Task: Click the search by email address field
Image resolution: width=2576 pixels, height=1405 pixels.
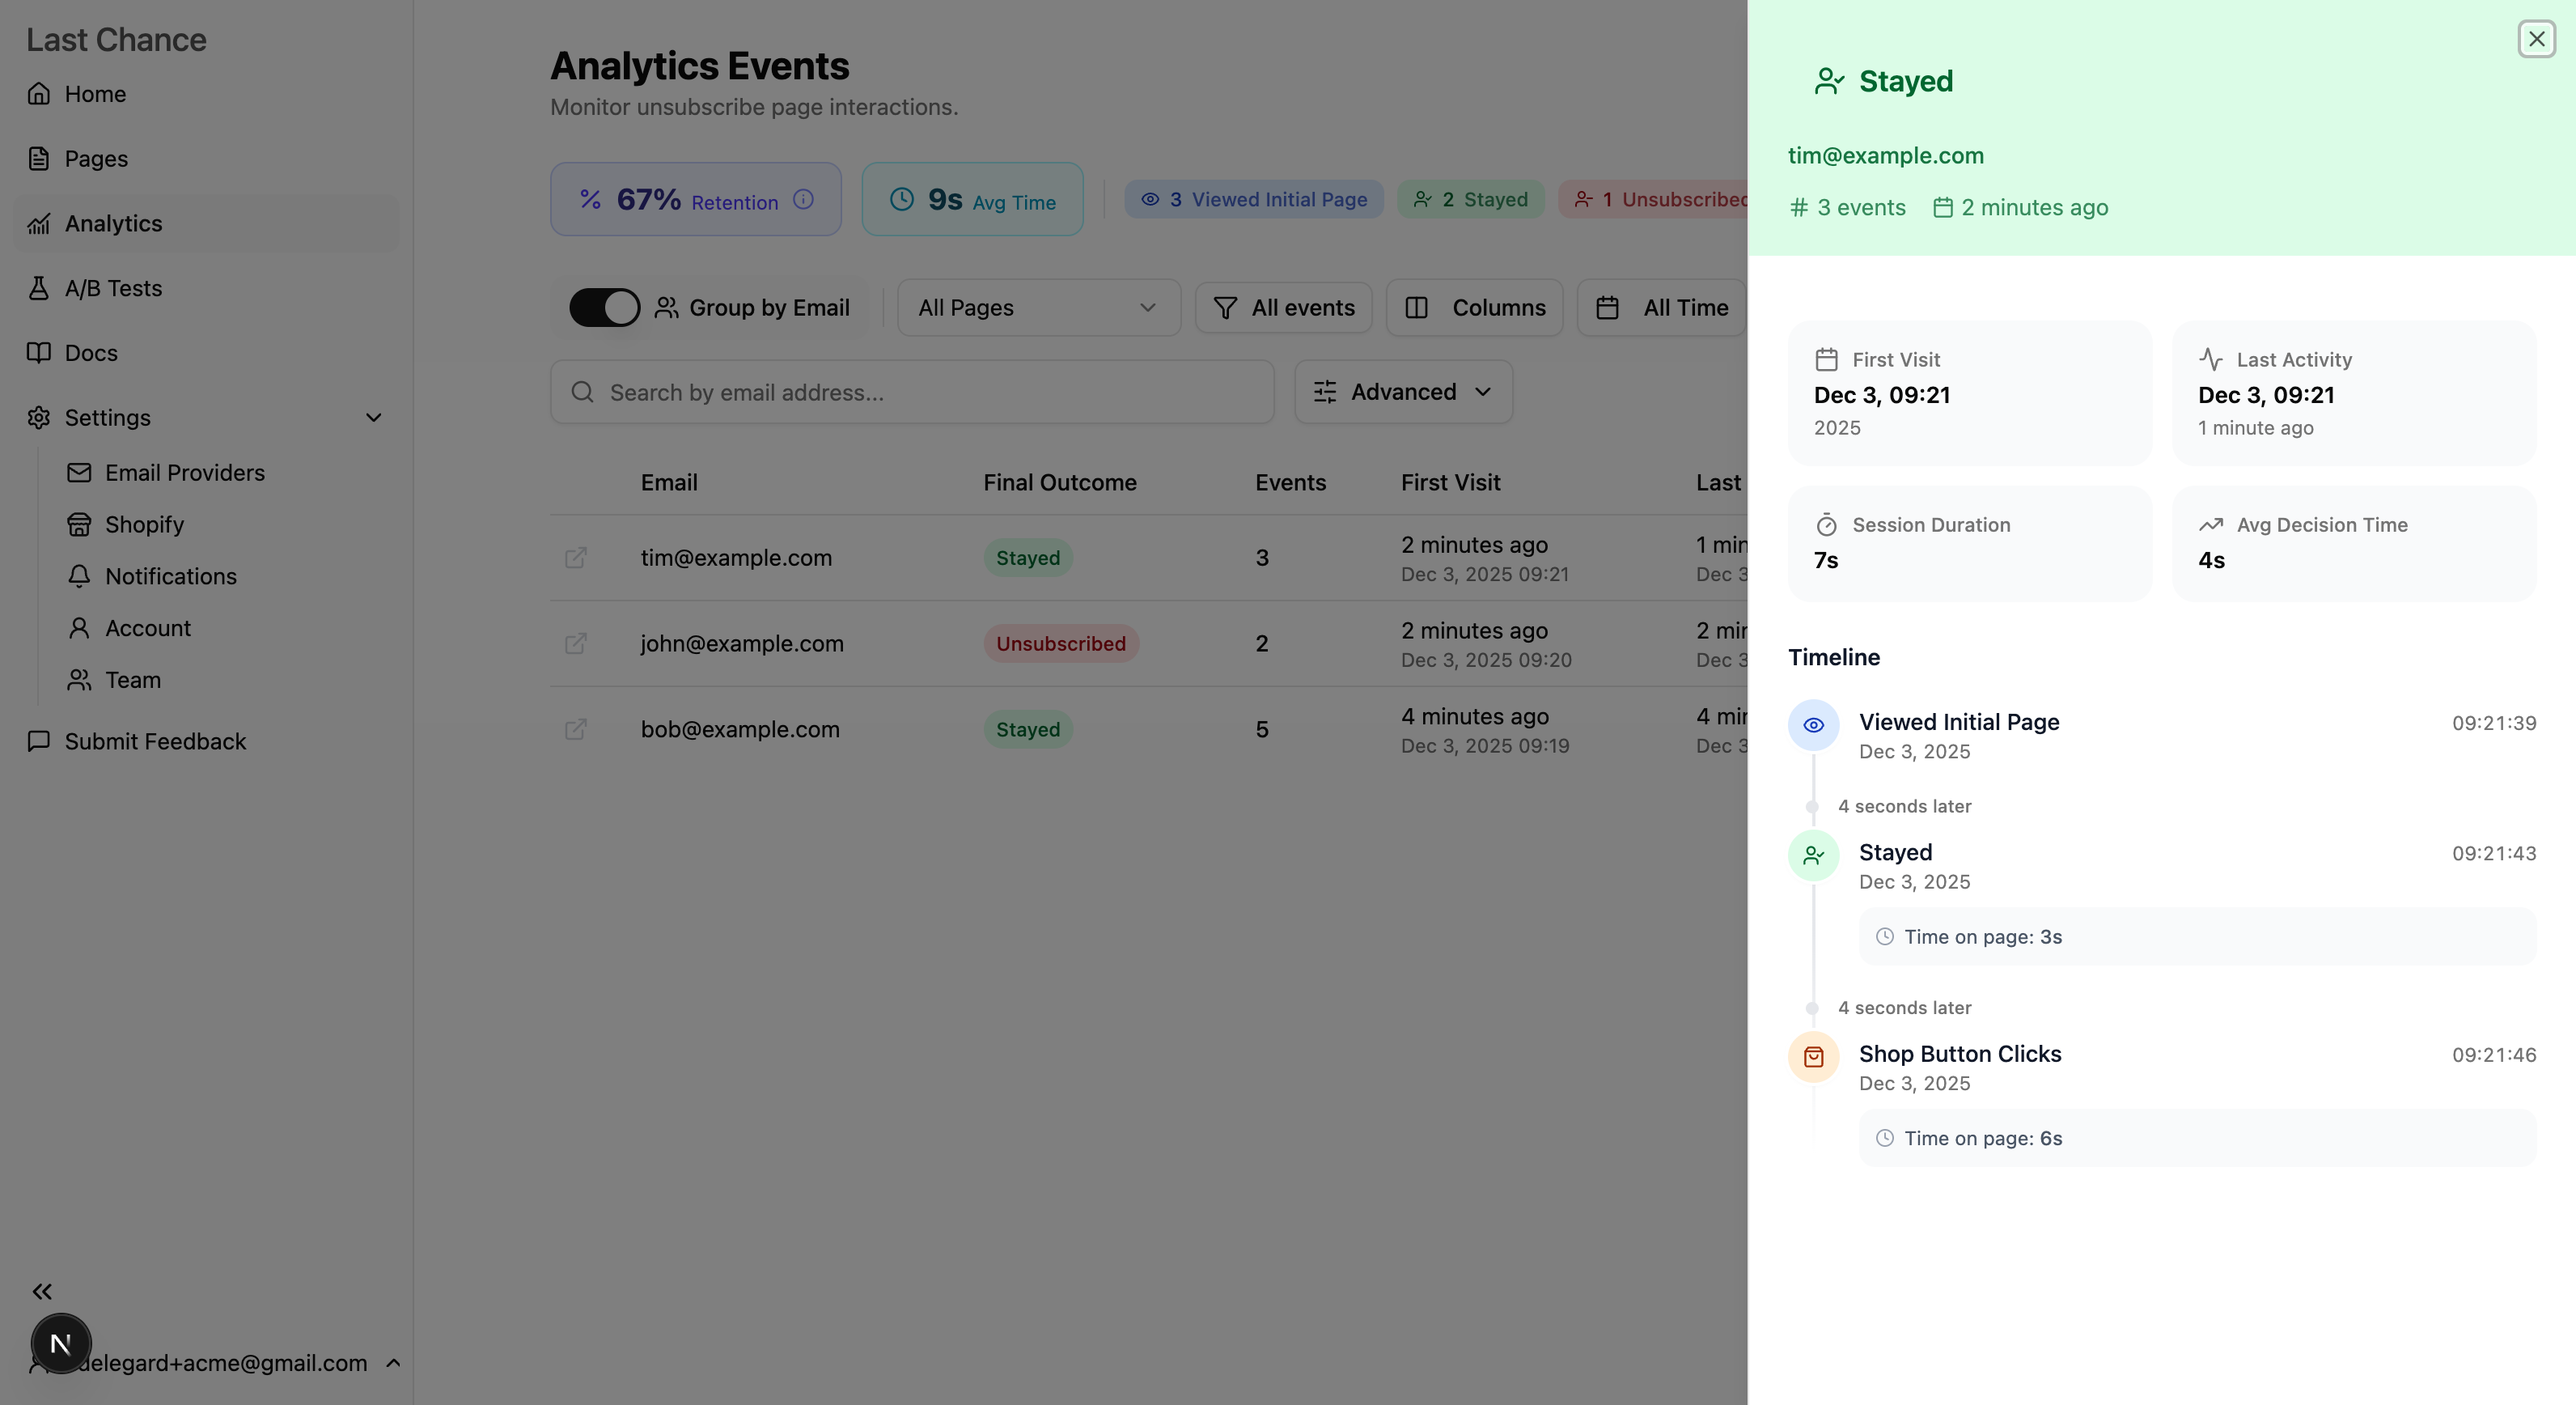Action: click(912, 393)
